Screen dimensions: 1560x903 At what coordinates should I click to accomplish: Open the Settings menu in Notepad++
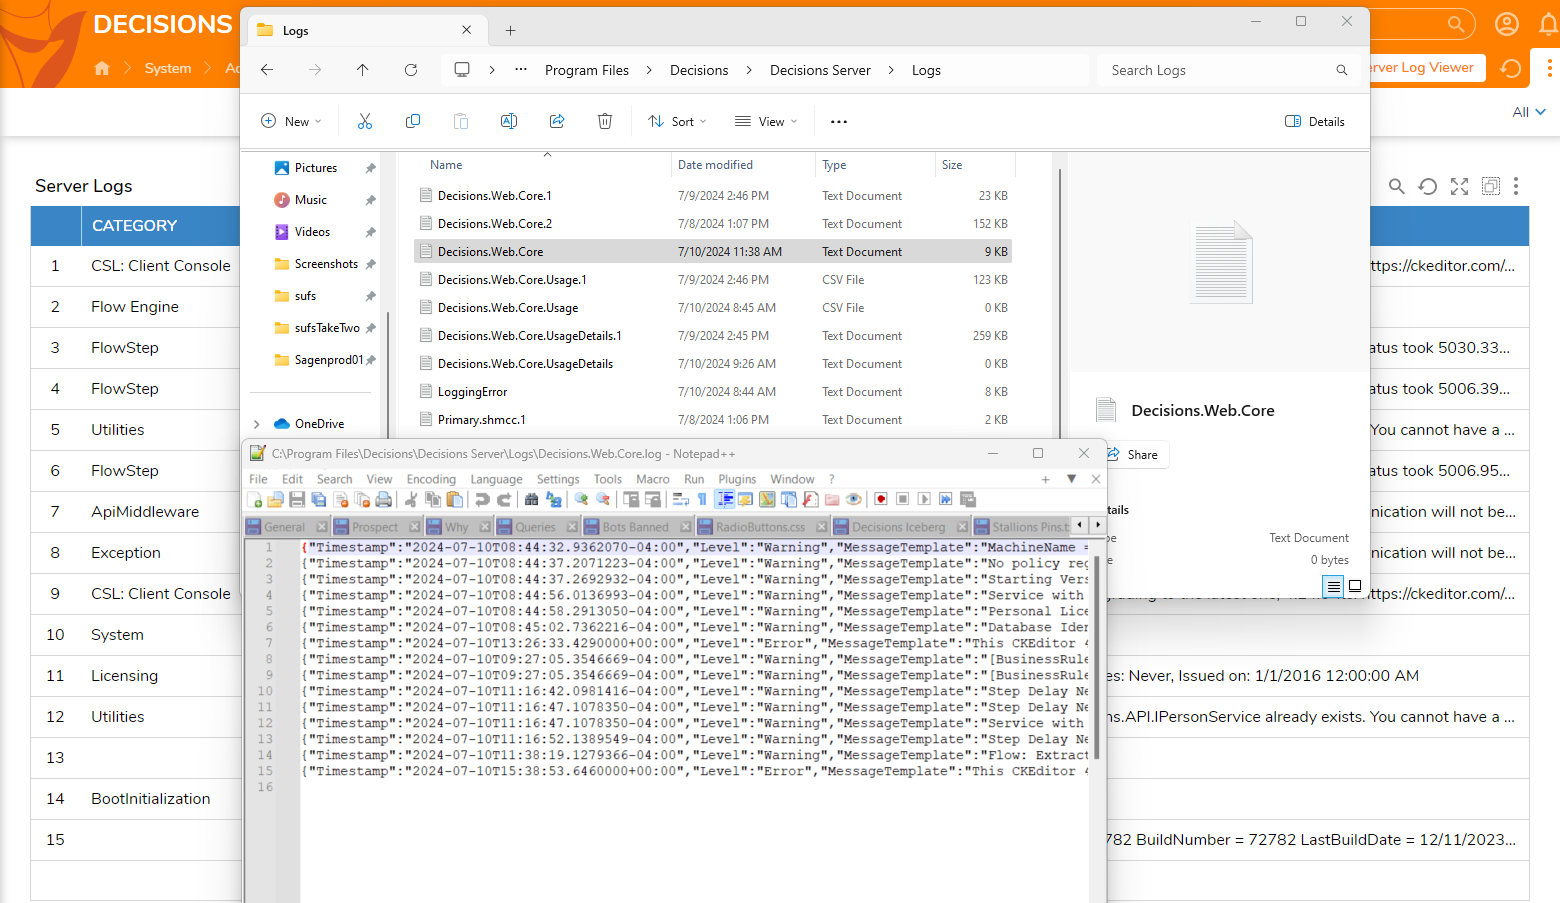(x=558, y=479)
